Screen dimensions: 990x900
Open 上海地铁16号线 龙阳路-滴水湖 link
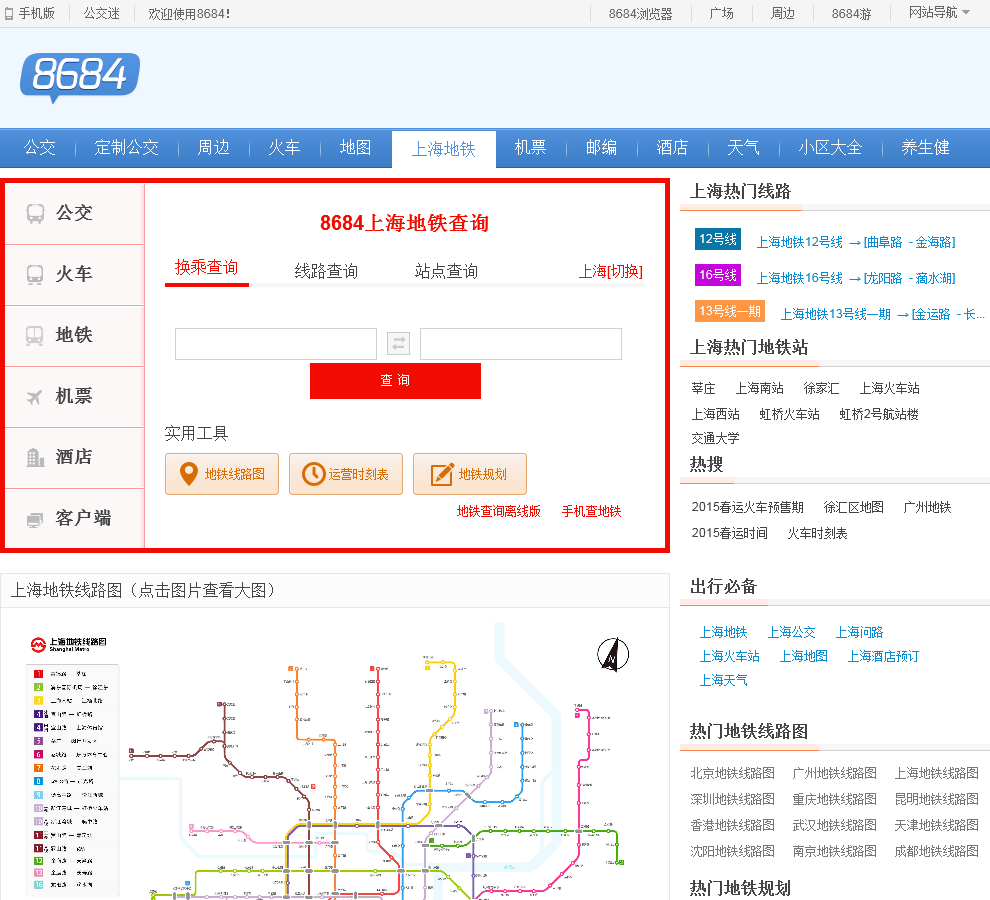[856, 279]
